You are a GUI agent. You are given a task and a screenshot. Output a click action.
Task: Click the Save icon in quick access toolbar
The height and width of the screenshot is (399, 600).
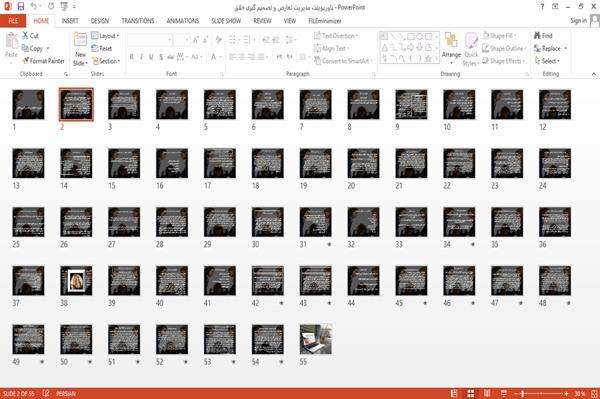[21, 7]
